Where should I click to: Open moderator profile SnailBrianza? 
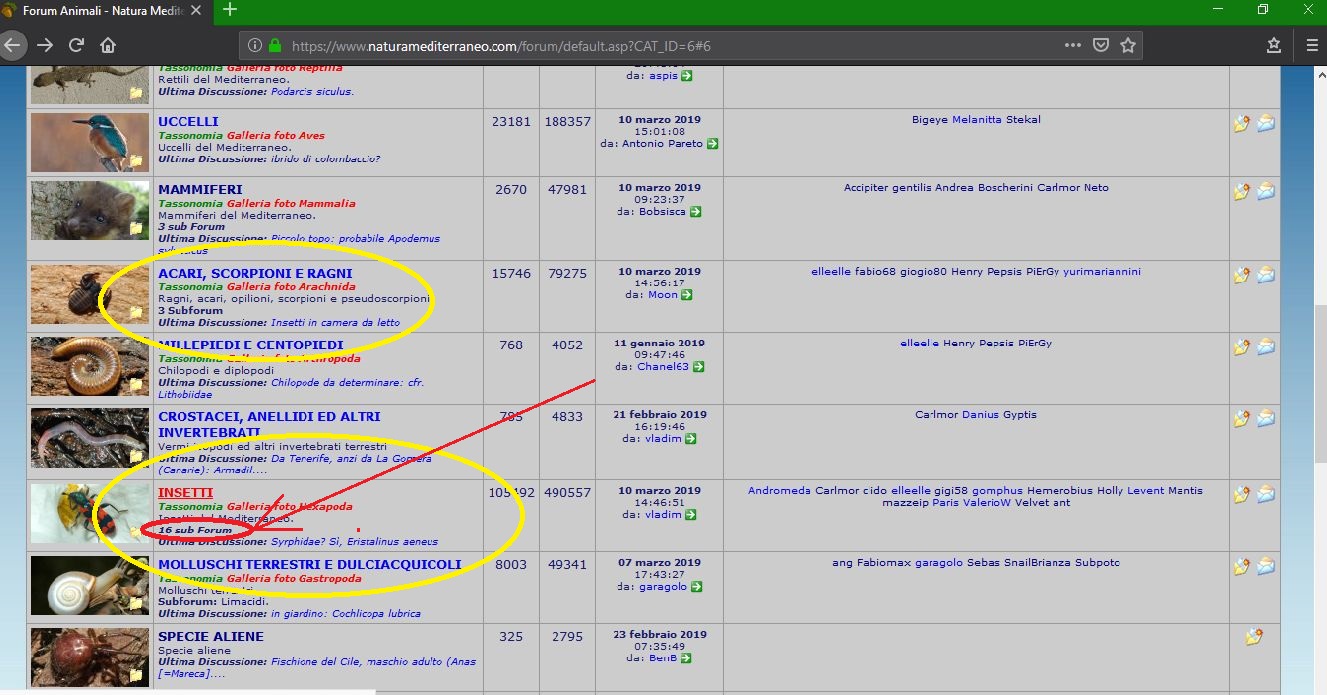click(1035, 563)
